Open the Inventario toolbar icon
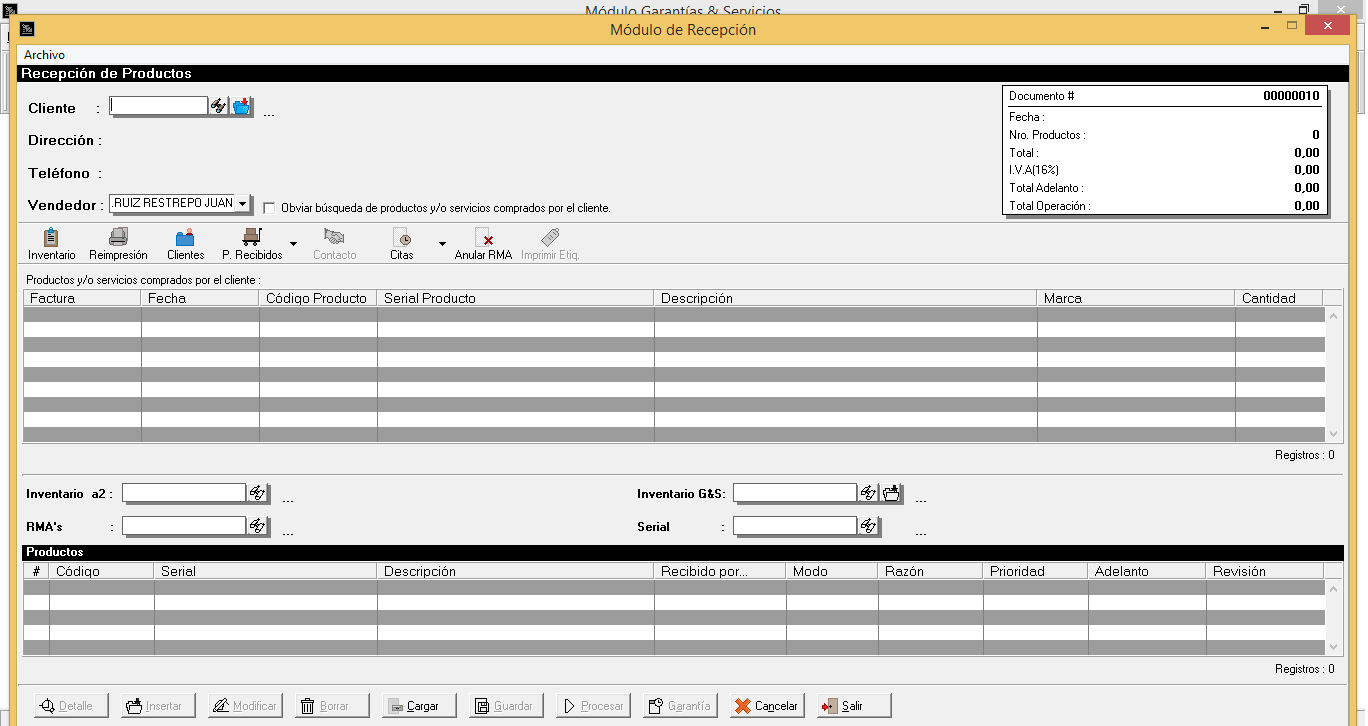 tap(51, 238)
